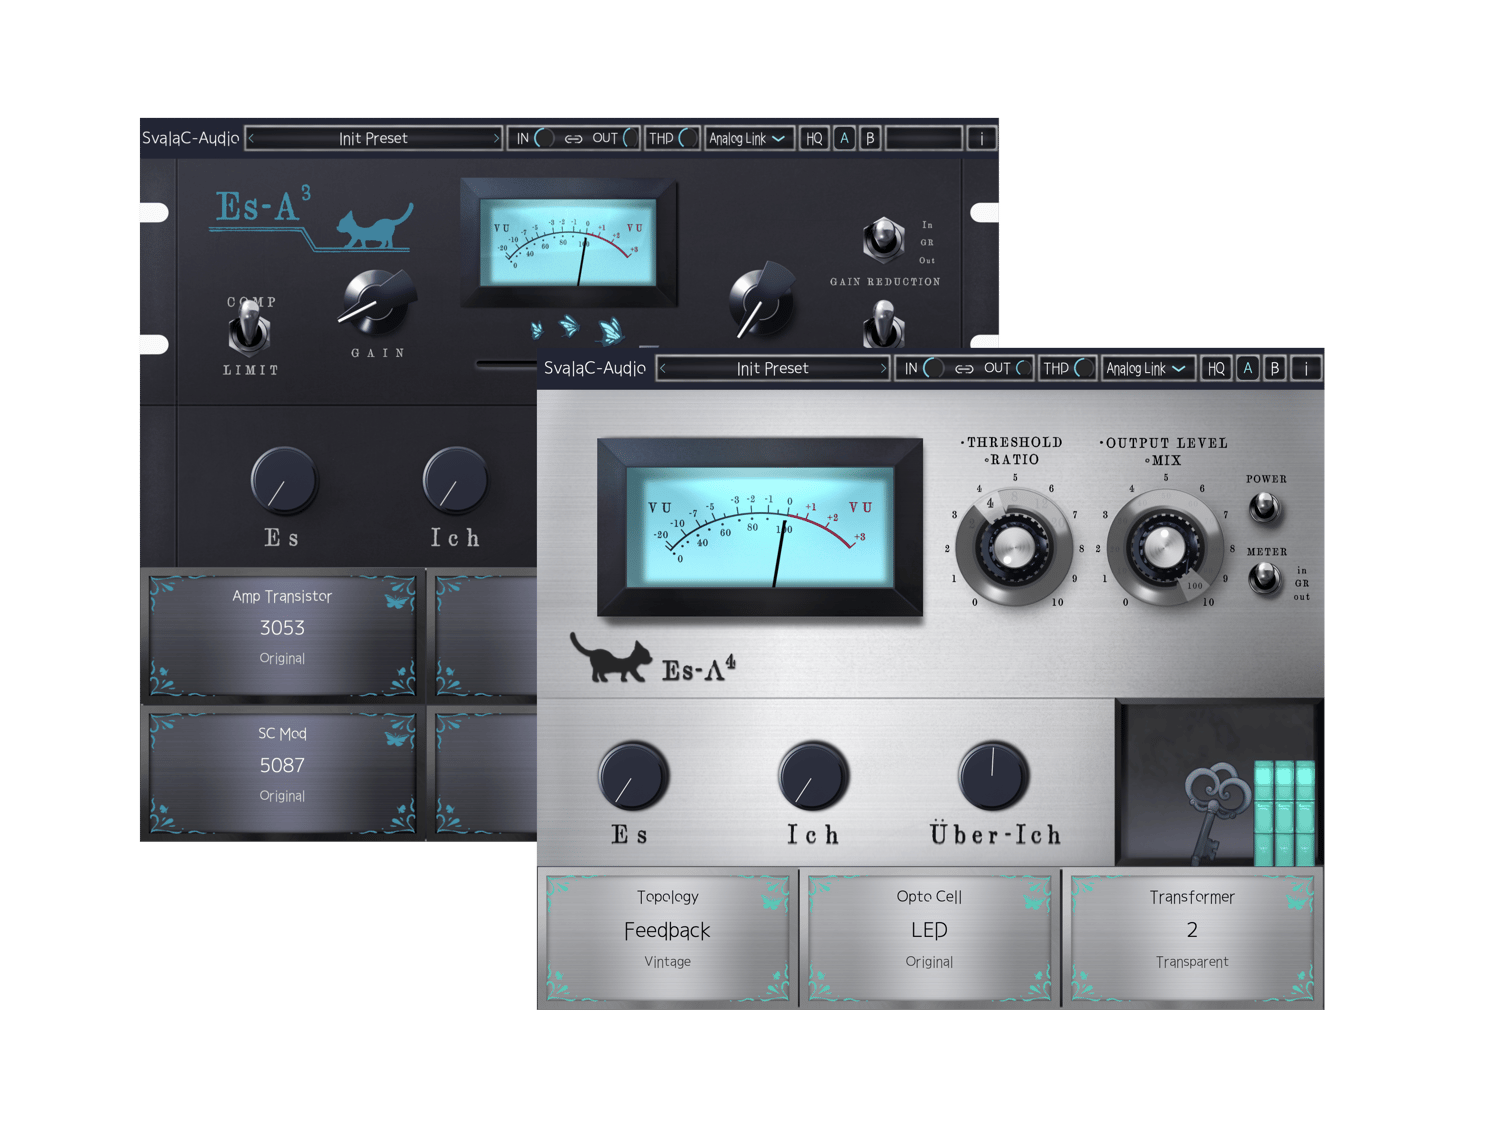
Task: Adjust the OUT gain knob in Es-A3 toolbar
Action: [x=630, y=139]
